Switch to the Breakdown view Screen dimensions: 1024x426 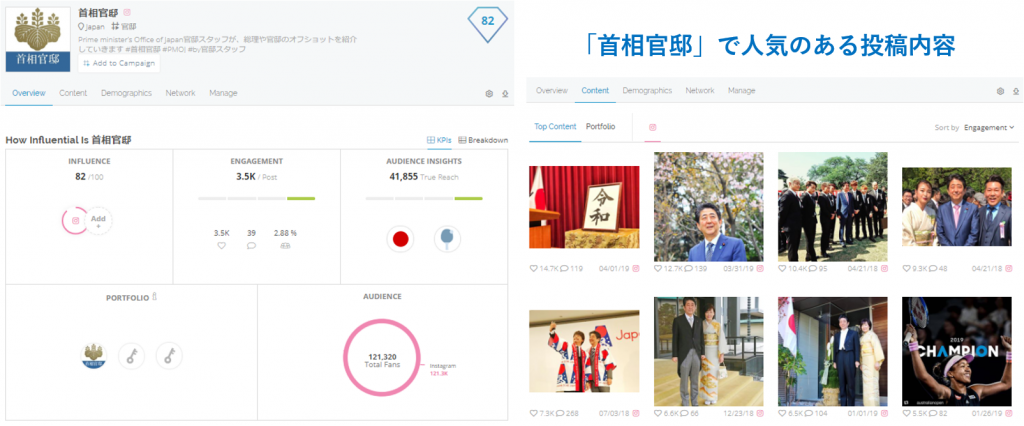(x=482, y=140)
